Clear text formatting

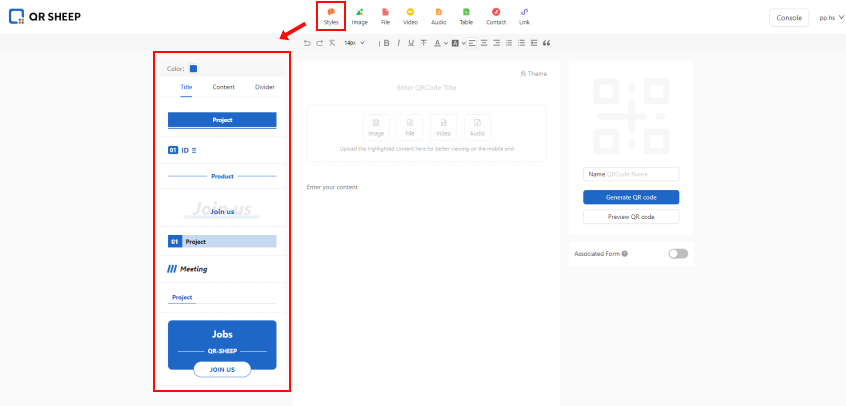(x=332, y=43)
